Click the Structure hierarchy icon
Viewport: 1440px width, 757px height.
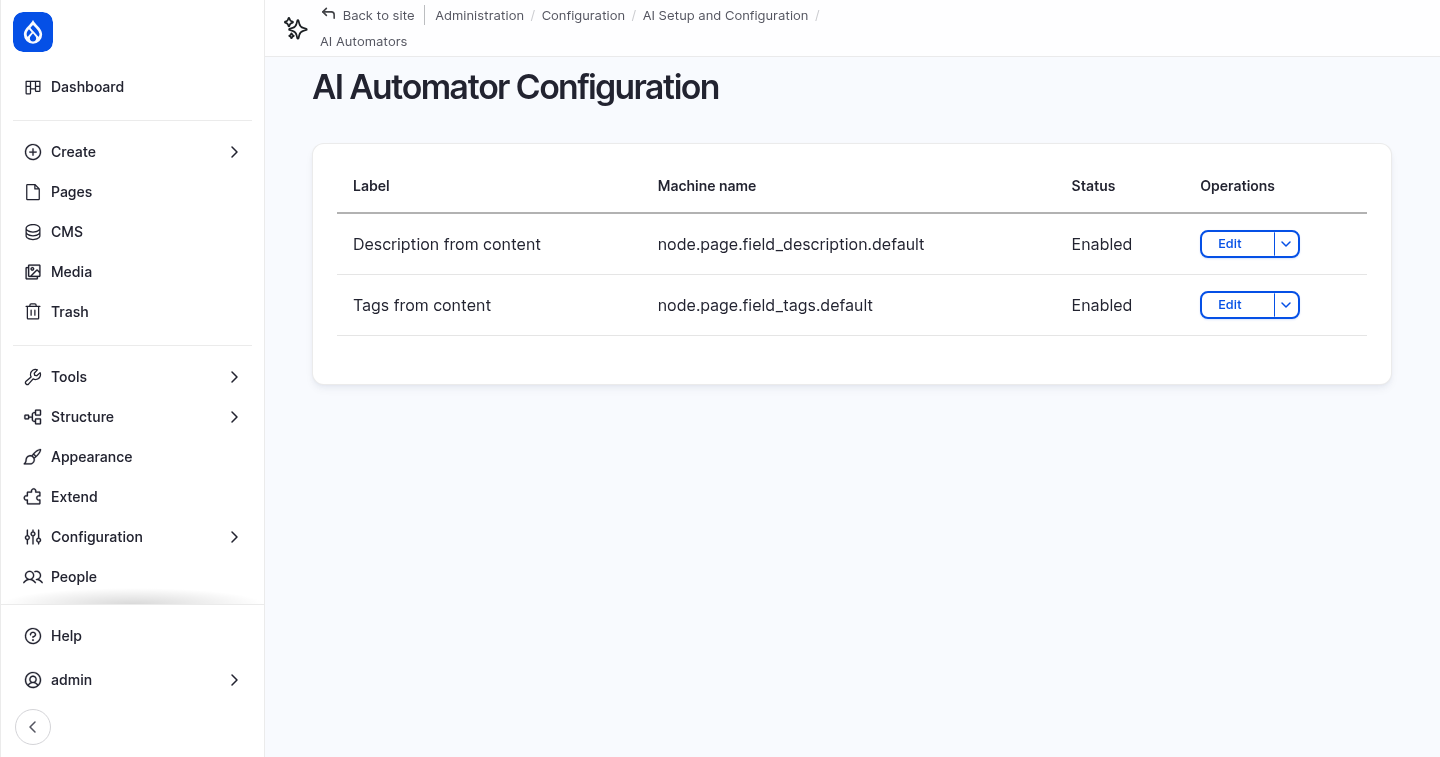(x=33, y=417)
